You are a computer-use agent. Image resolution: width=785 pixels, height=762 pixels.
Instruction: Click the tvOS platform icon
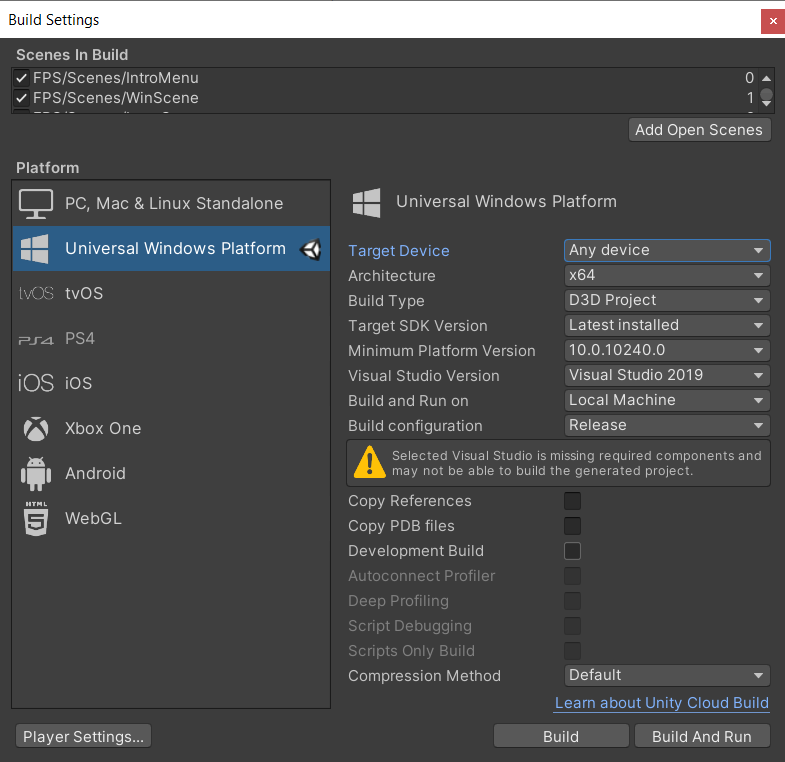point(36,293)
